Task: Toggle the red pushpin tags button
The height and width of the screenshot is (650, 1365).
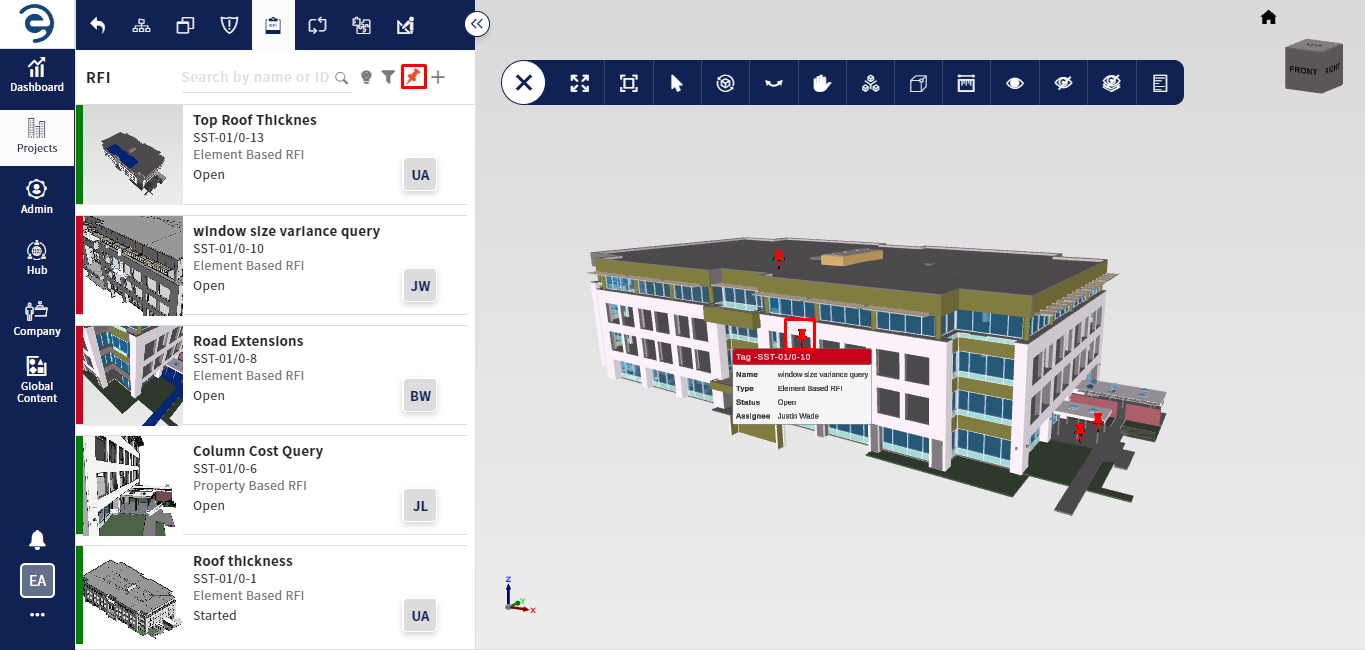Action: pos(413,76)
